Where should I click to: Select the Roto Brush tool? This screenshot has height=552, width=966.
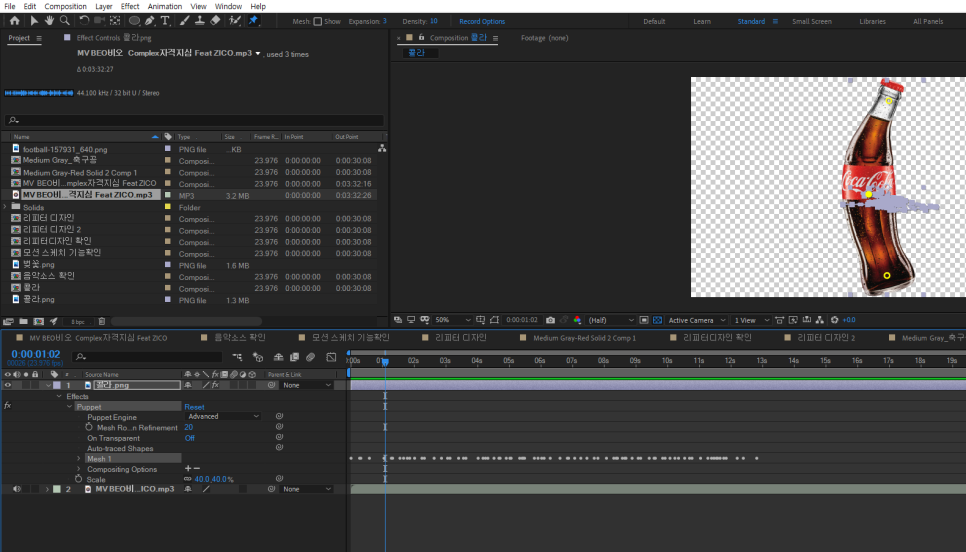(x=234, y=21)
